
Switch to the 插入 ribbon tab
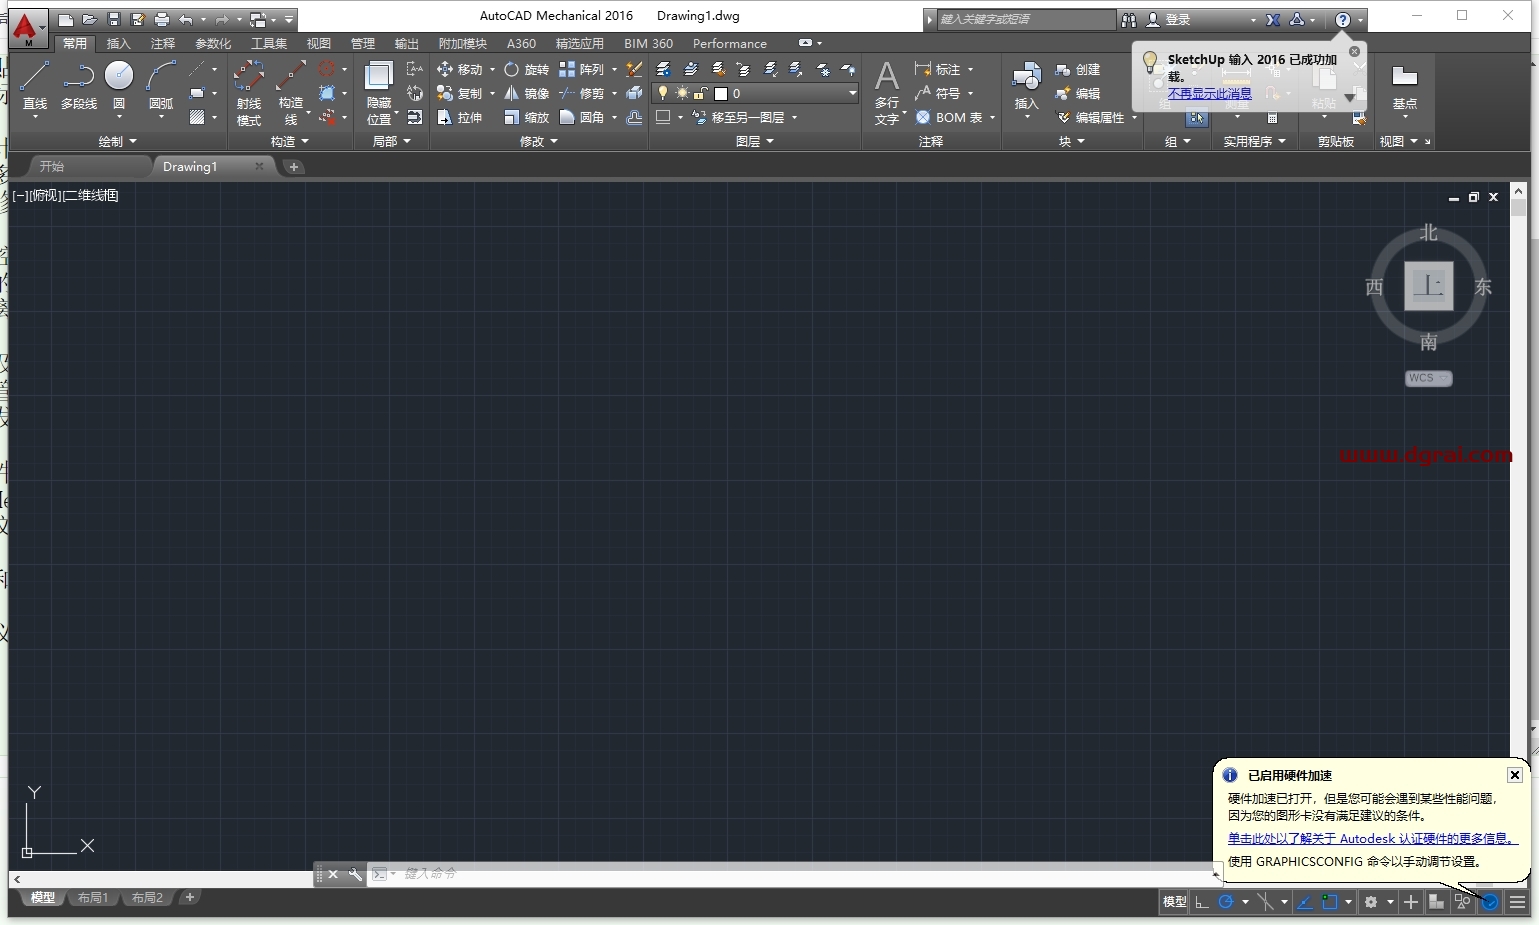118,43
